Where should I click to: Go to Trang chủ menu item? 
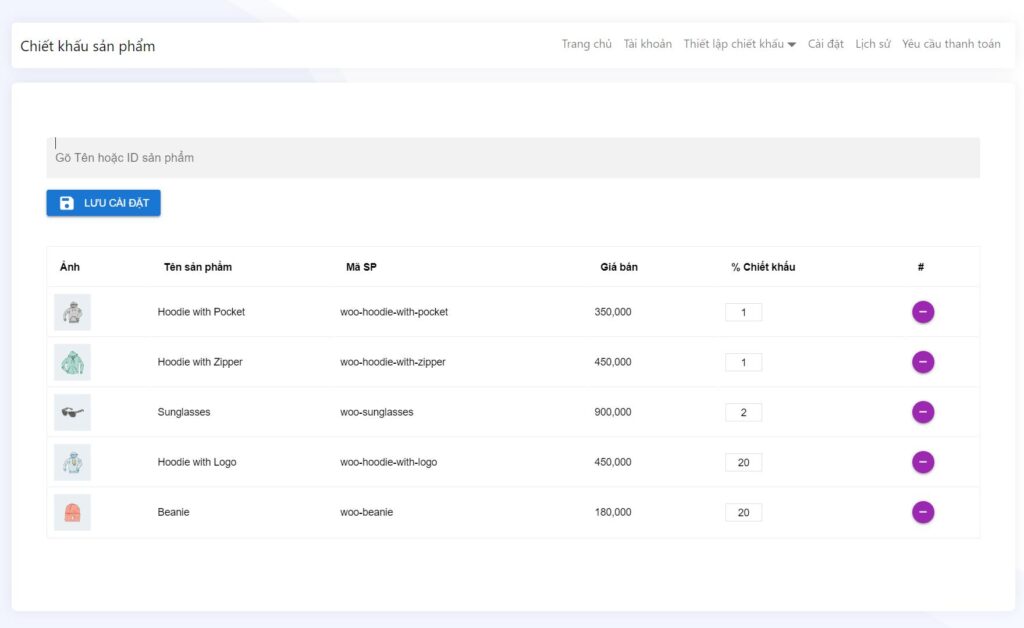[586, 44]
